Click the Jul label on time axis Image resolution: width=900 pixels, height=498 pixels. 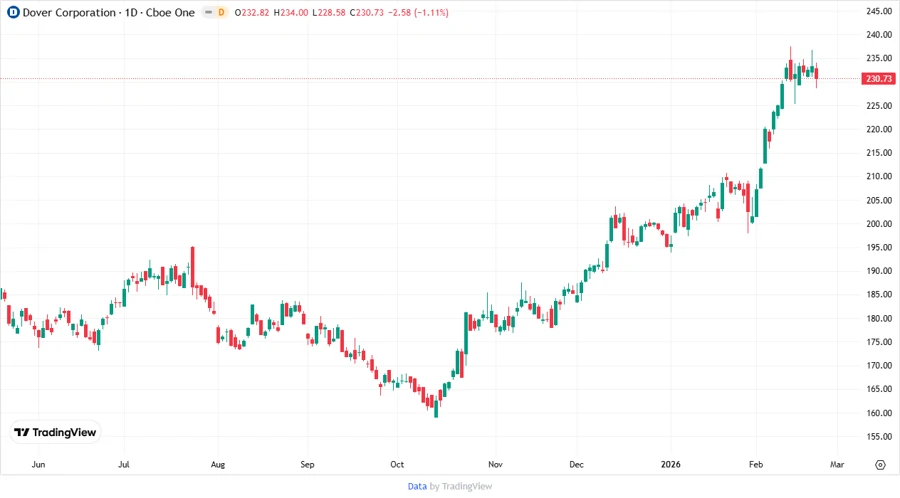tap(124, 464)
